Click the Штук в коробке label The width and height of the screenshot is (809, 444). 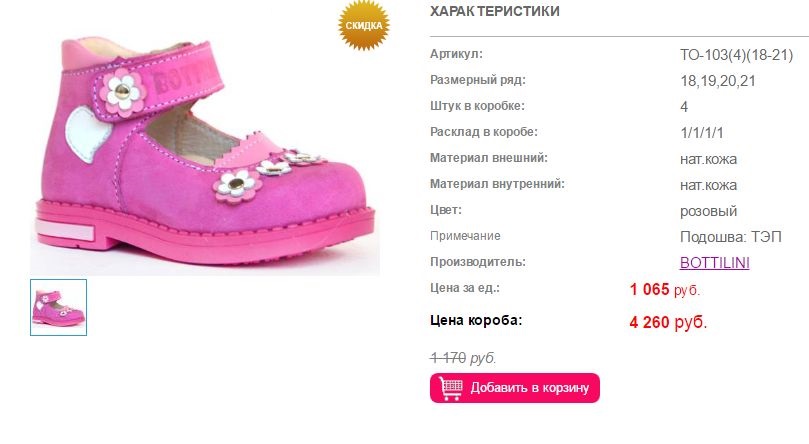477,106
